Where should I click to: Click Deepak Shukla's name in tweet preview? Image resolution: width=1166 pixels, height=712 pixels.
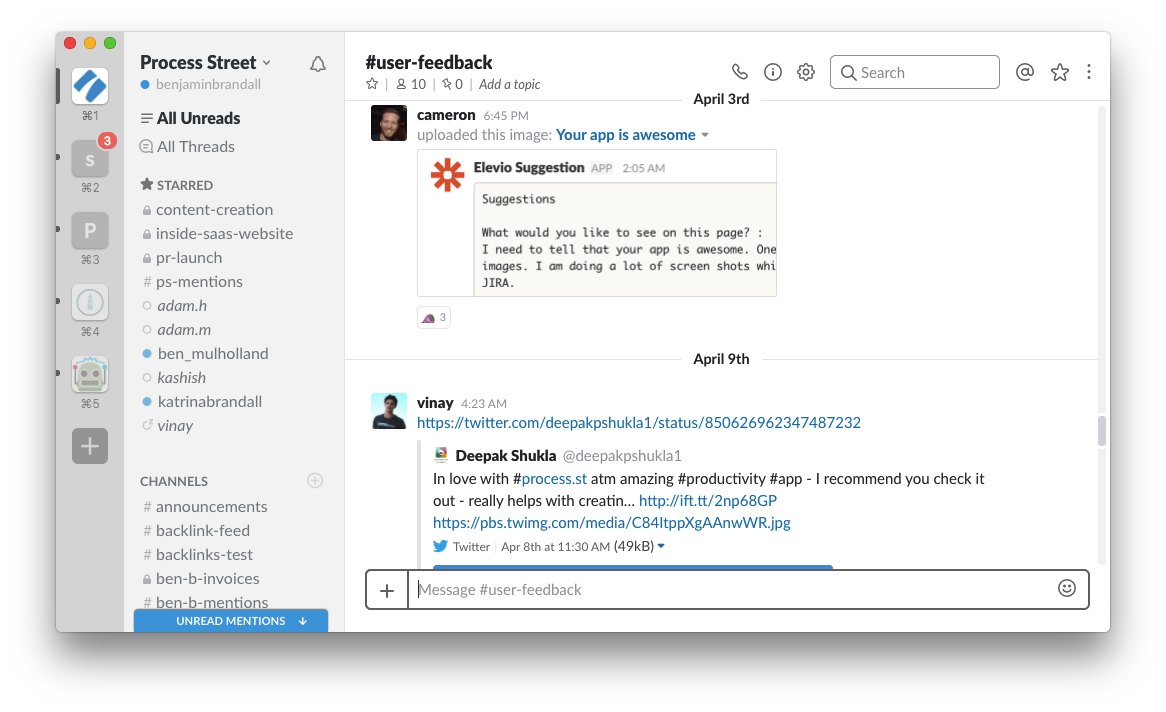point(506,455)
